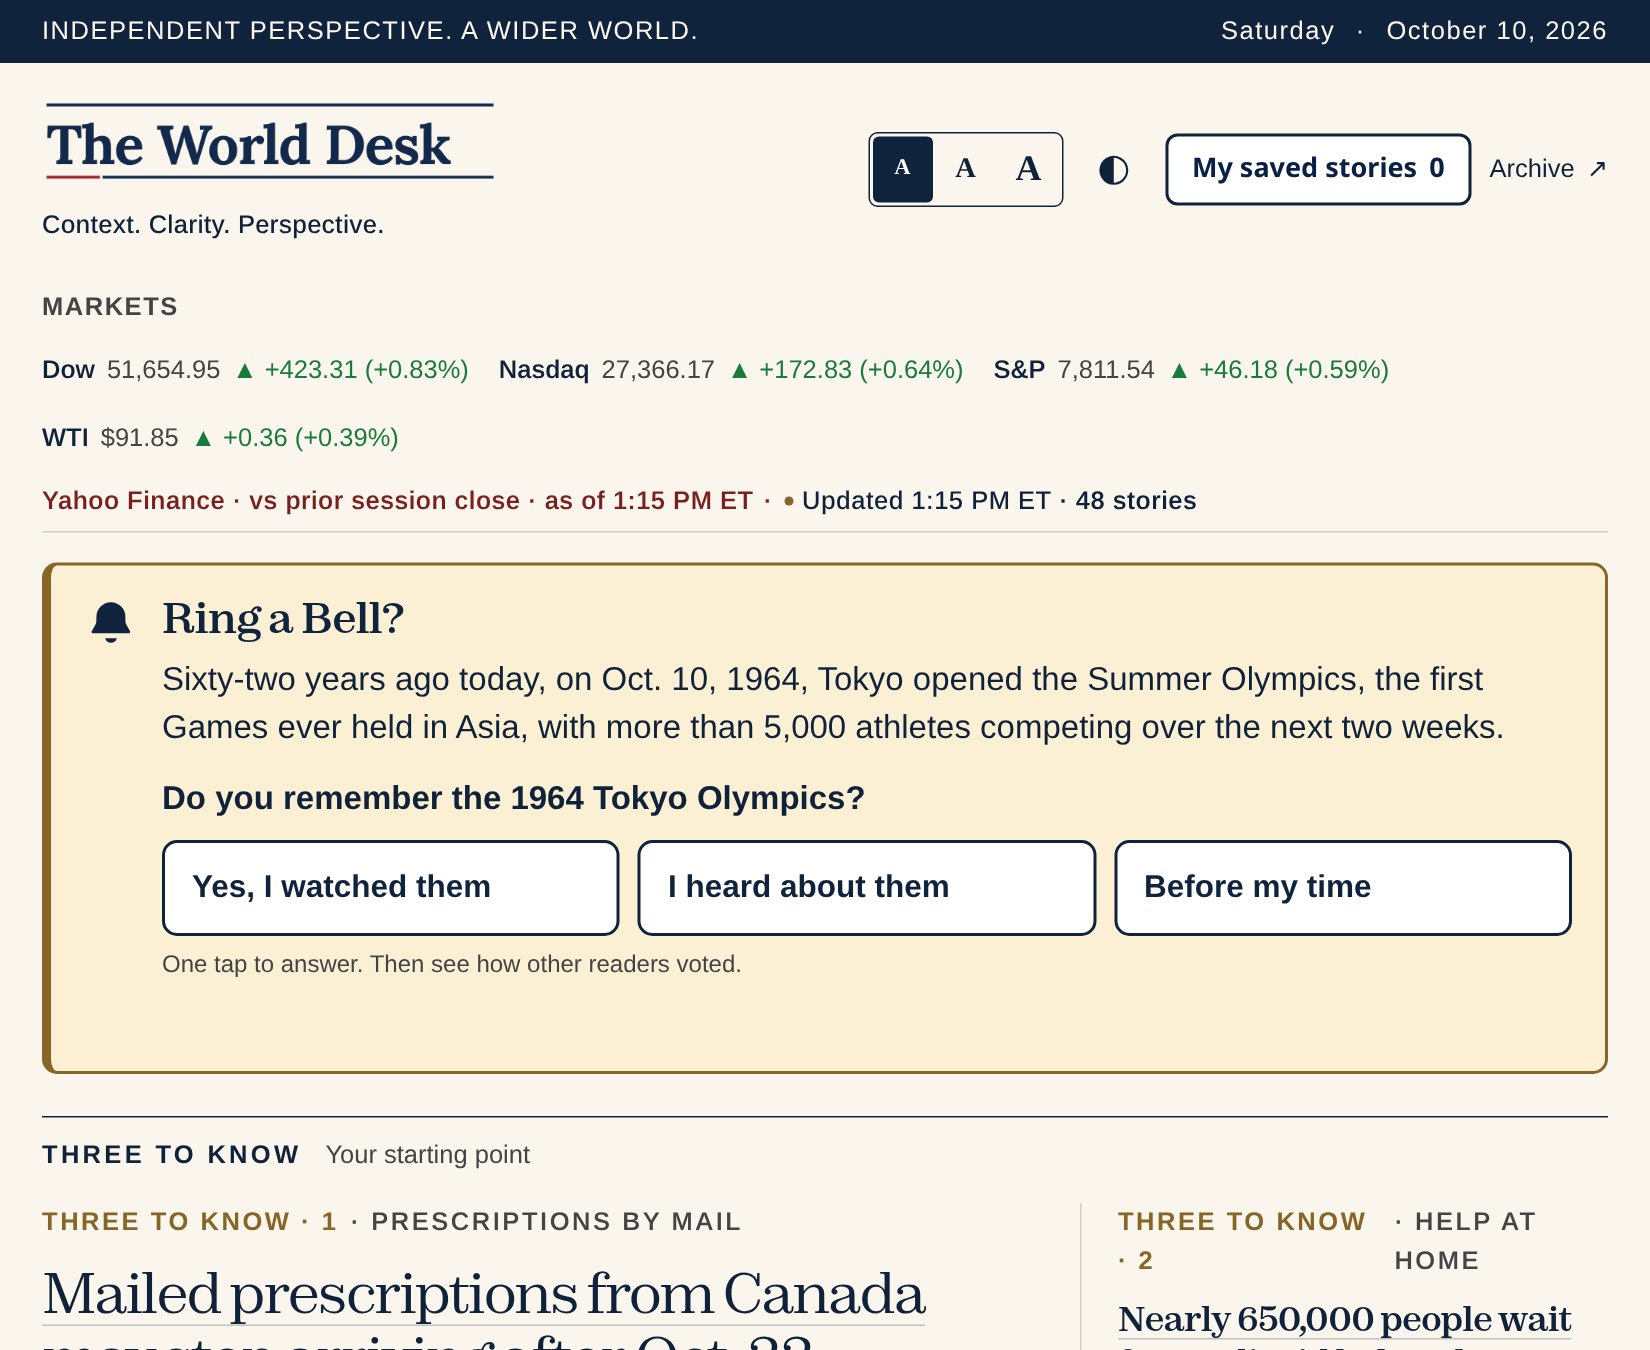The image size is (1650, 1350).
Task: Click the 'Context. Clarity. Perspective.' tagline
Action: coord(213,225)
